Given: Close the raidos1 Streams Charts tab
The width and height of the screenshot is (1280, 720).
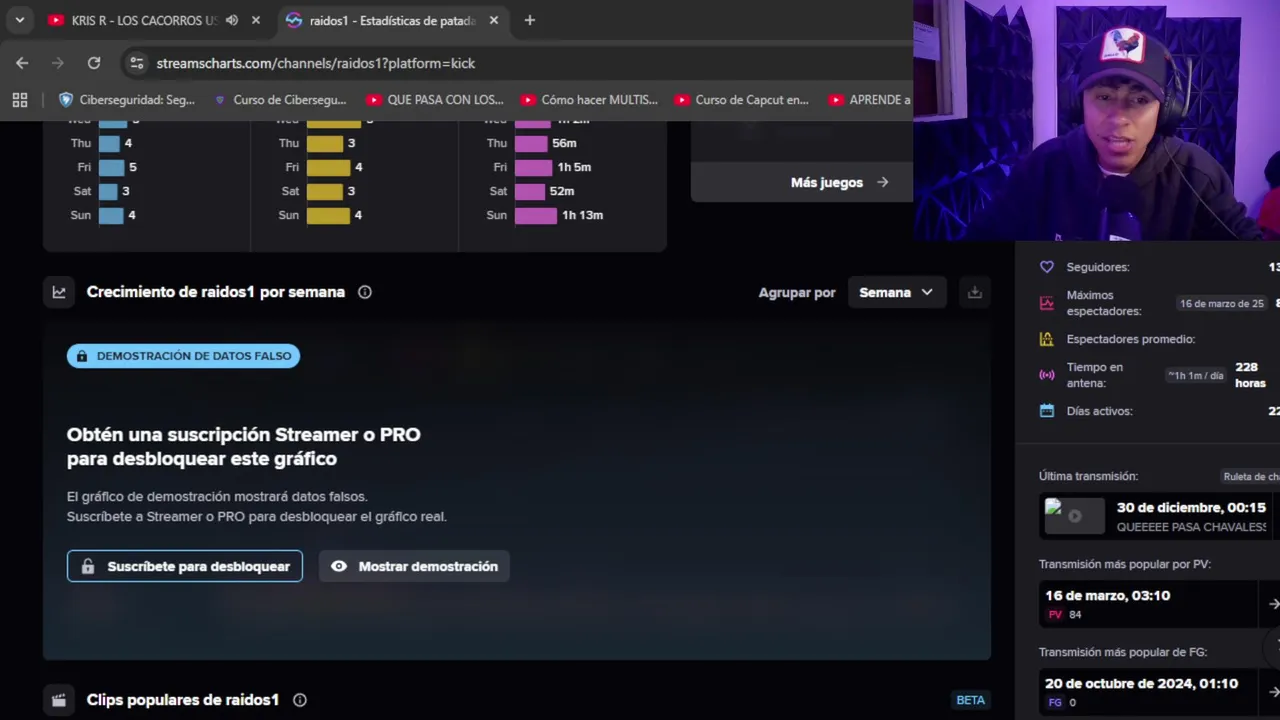Looking at the screenshot, I should coord(493,20).
